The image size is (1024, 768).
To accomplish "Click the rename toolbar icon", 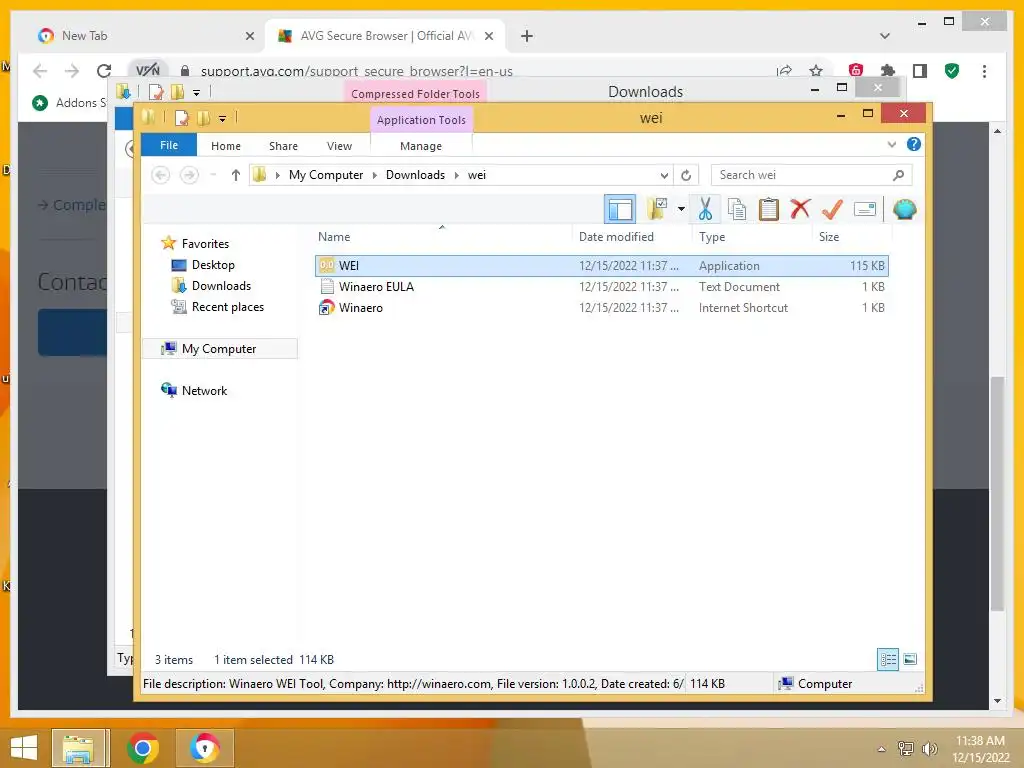I will (x=864, y=210).
